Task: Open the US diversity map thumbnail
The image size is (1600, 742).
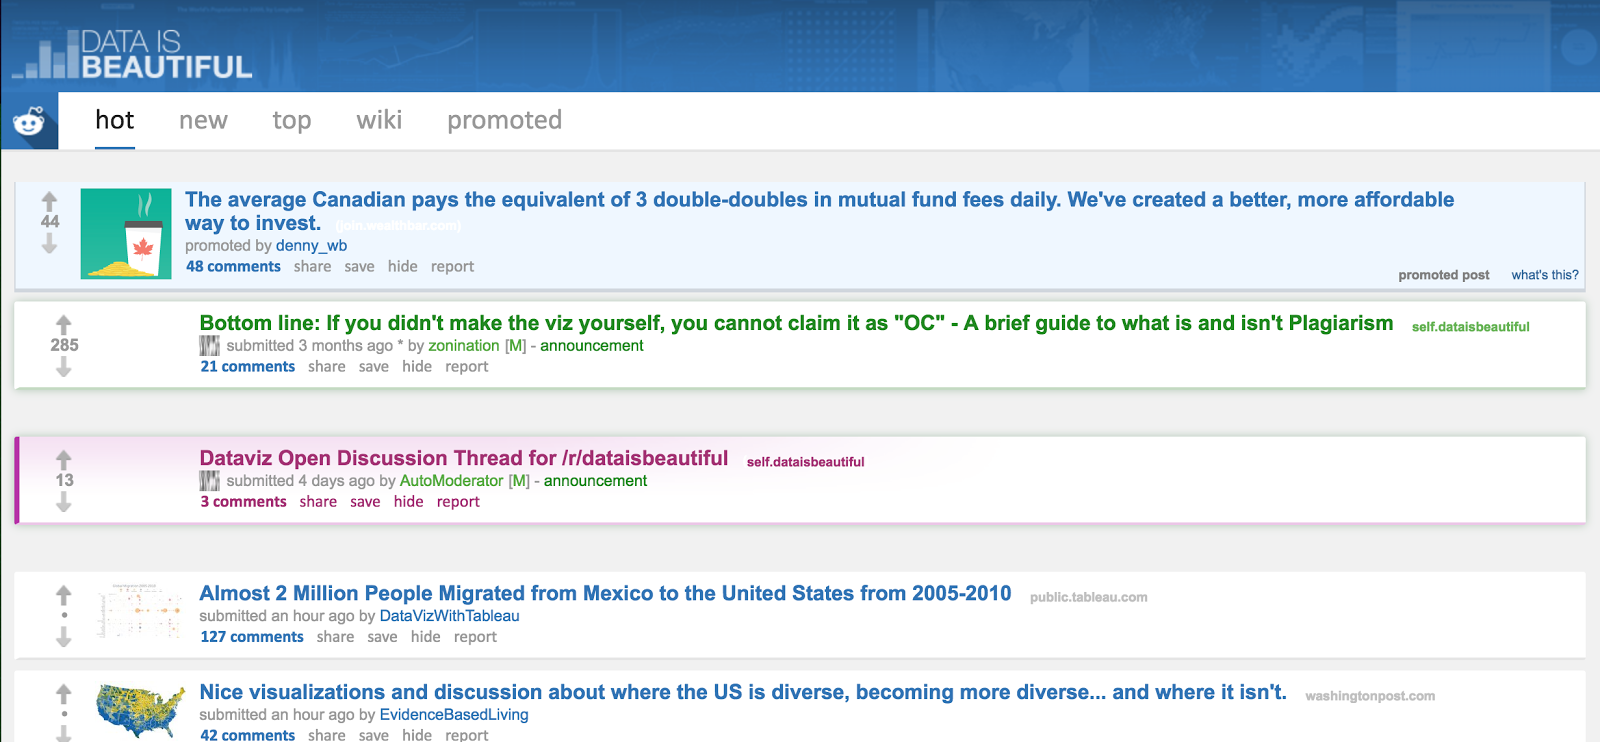Action: coord(140,710)
